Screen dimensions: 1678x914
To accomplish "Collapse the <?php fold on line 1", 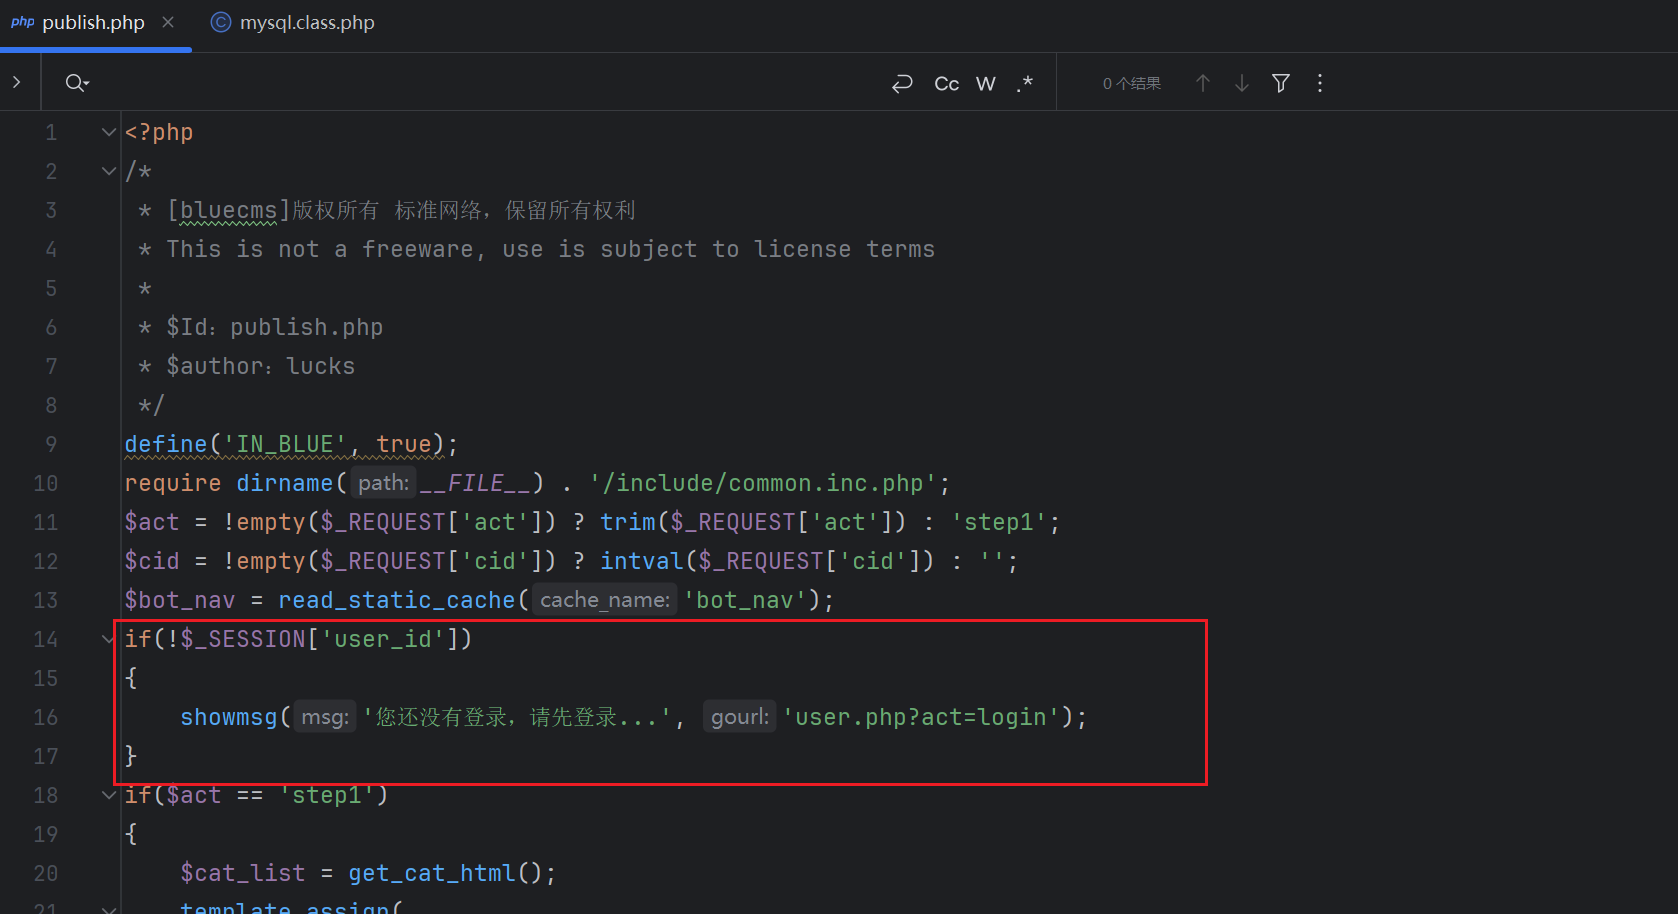I will (x=108, y=132).
